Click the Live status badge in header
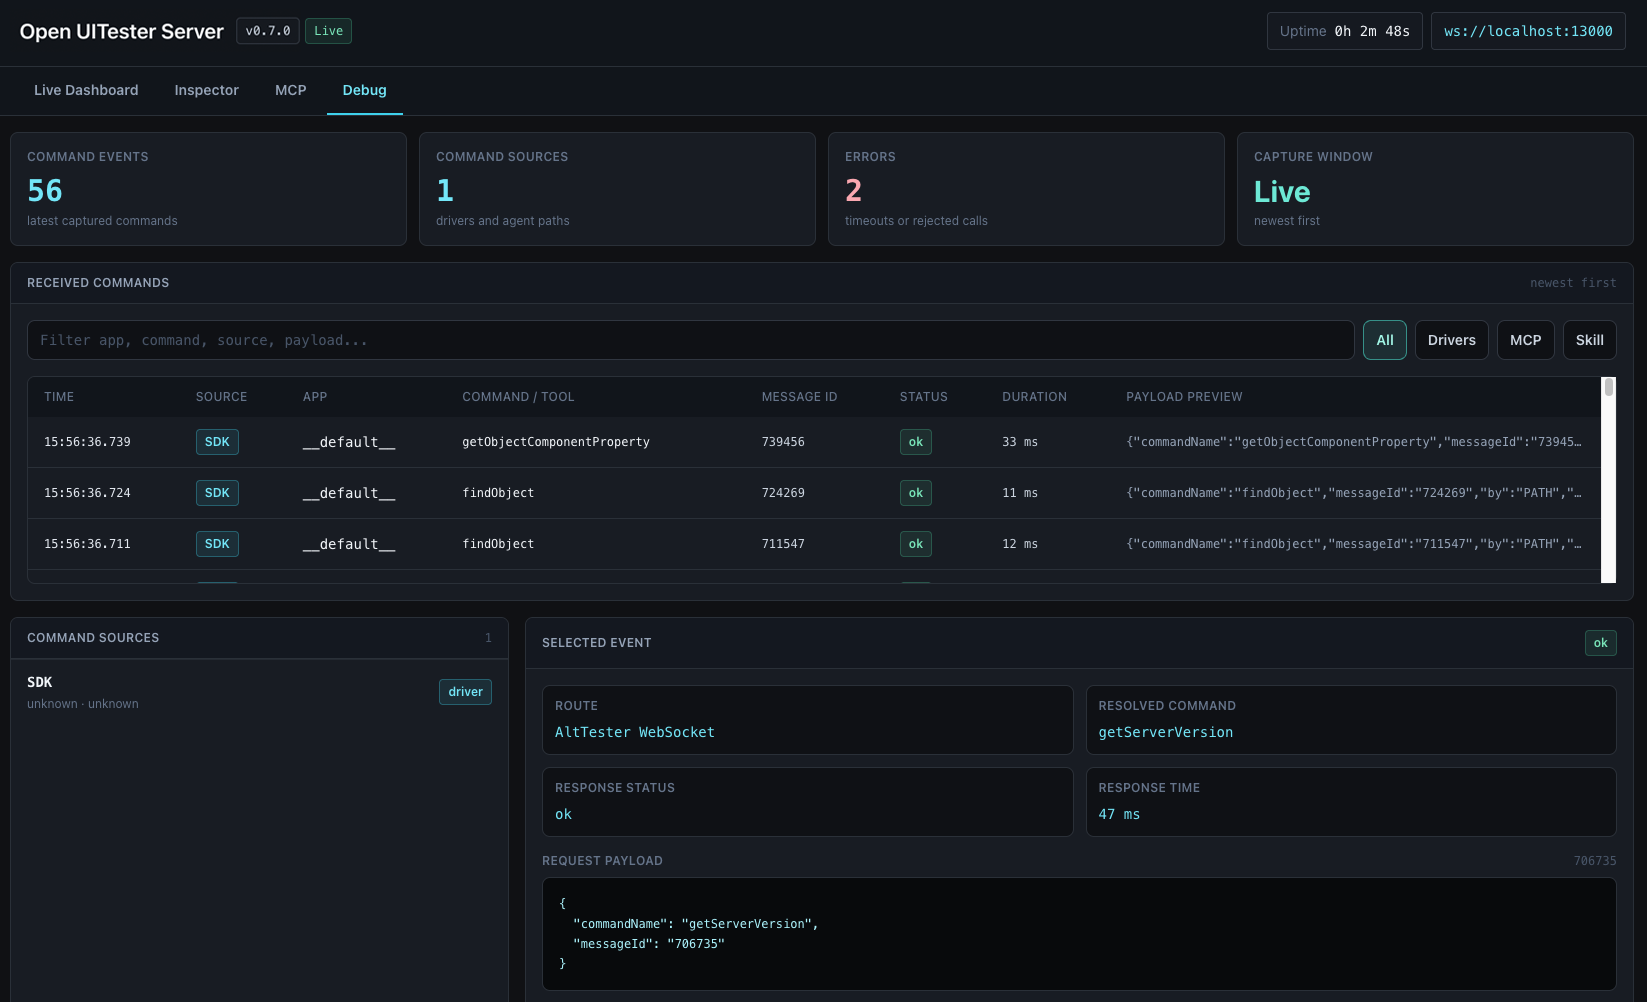1647x1002 pixels. click(x=328, y=31)
